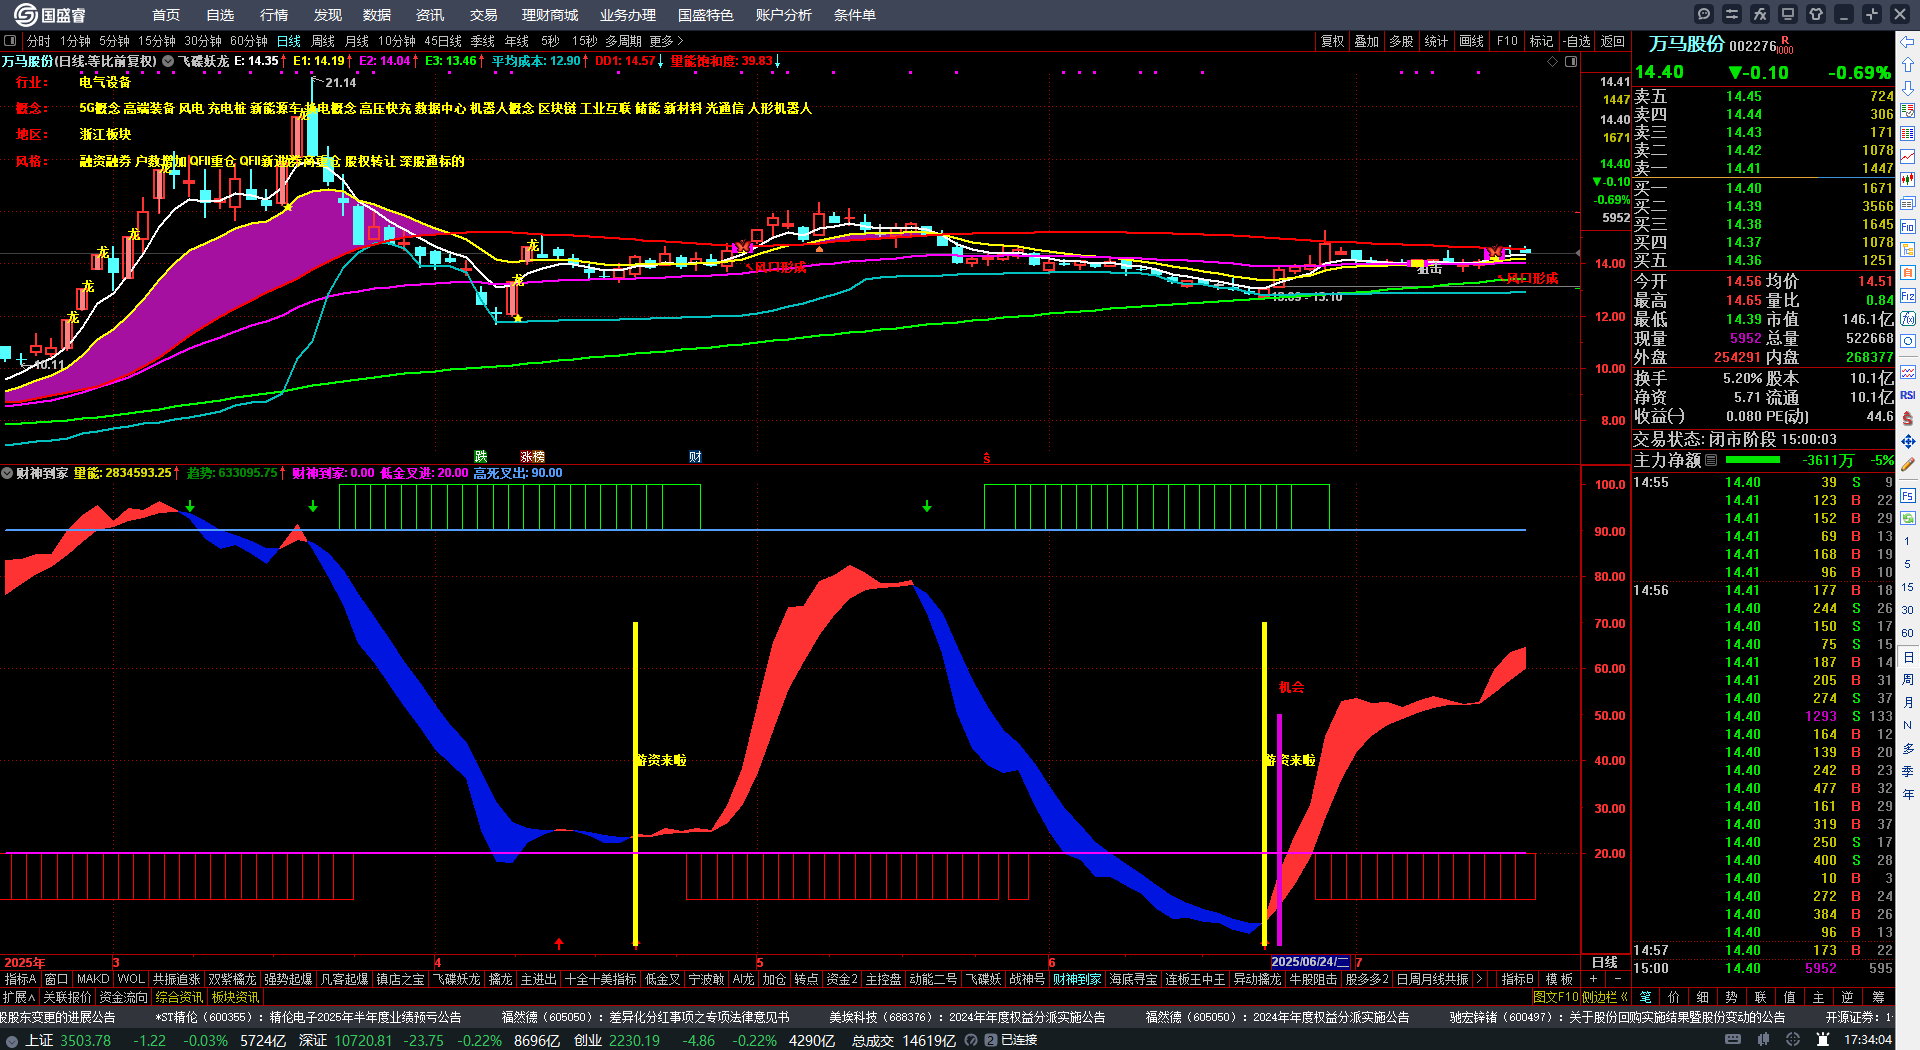
Task: Open the settings sliders icon in title bar
Action: pyautogui.click(x=1732, y=14)
